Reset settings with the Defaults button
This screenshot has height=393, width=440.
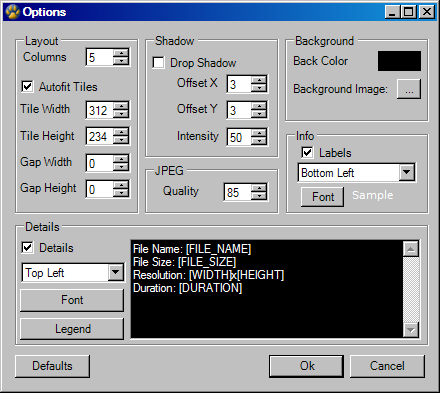[52, 366]
